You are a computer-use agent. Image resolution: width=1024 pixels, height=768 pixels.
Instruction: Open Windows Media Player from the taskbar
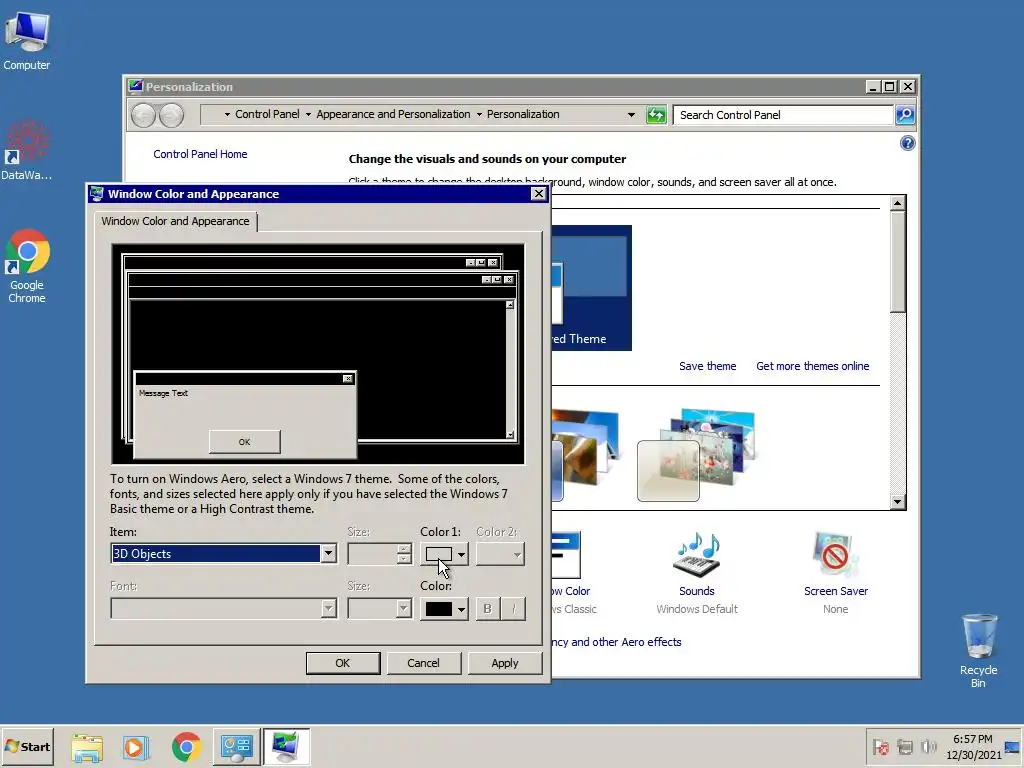pos(135,747)
